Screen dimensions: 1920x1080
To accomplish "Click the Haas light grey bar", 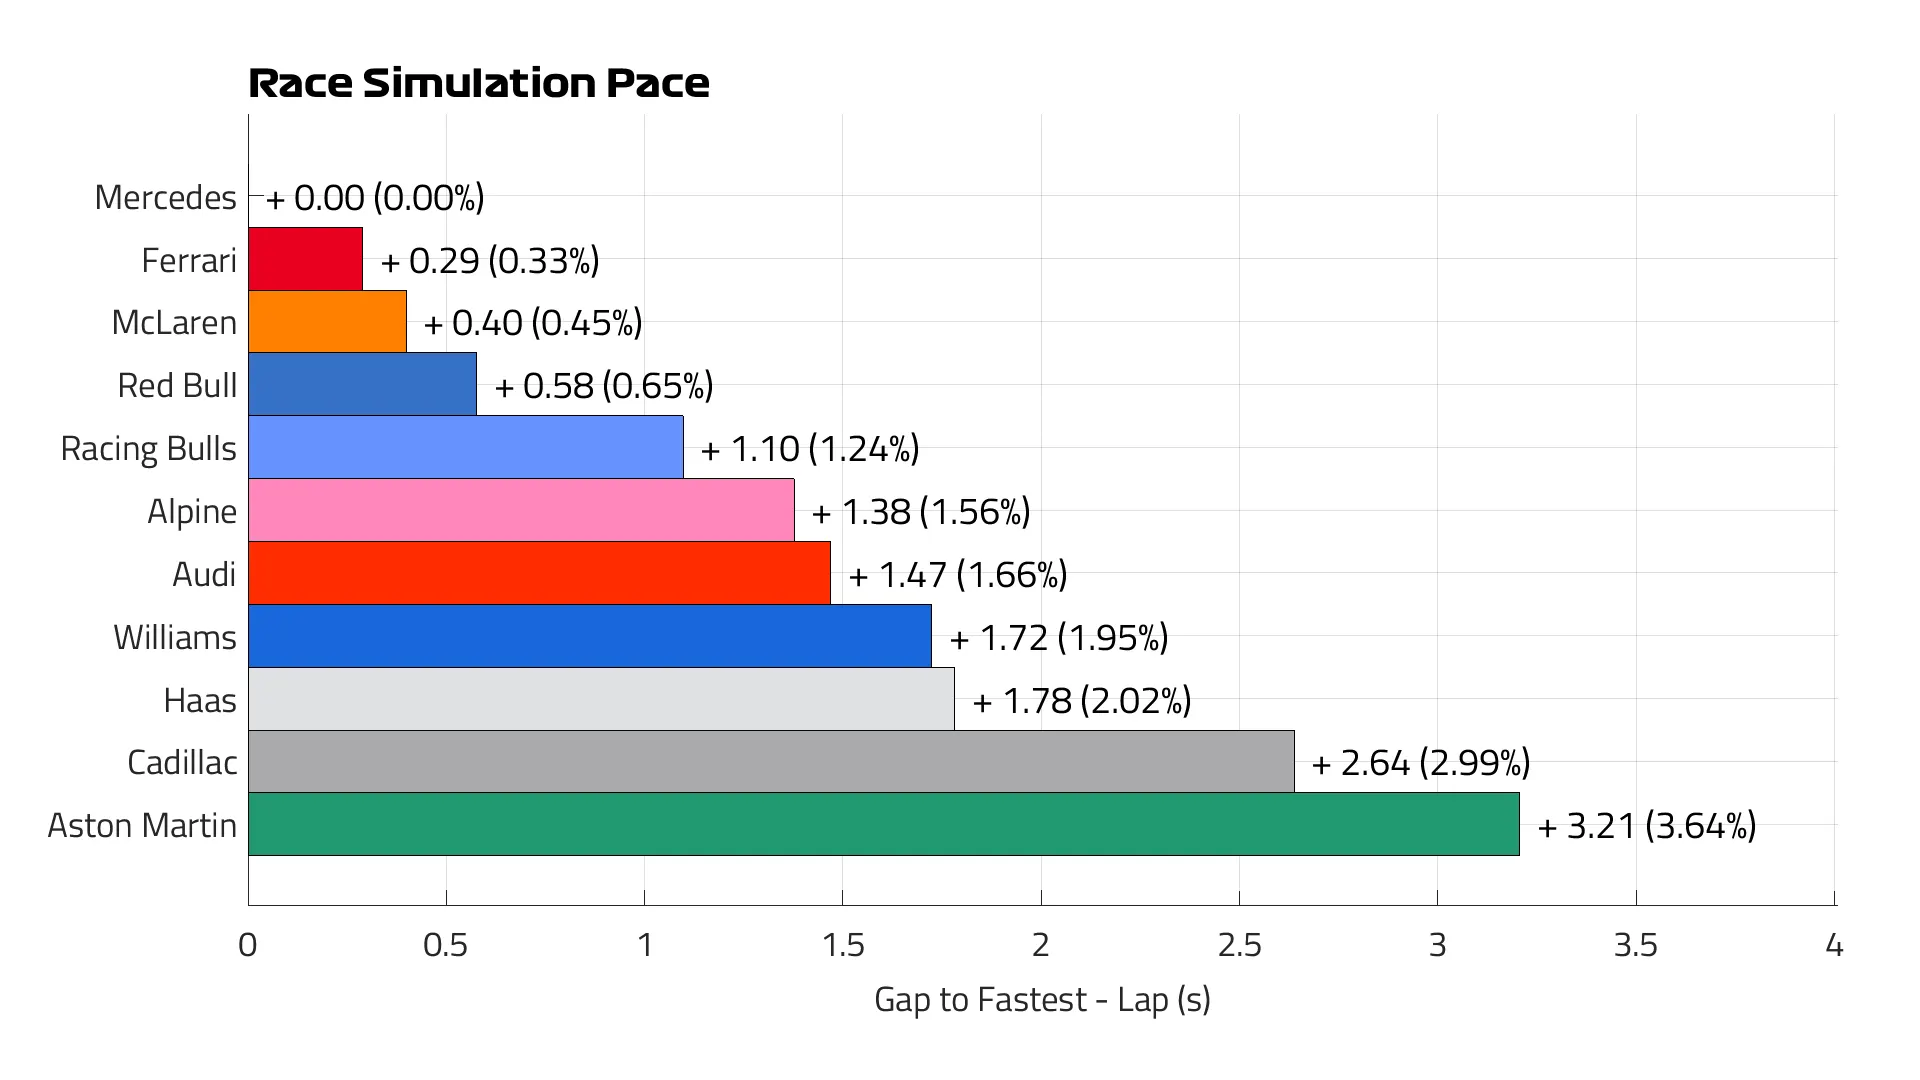I will 602,699.
